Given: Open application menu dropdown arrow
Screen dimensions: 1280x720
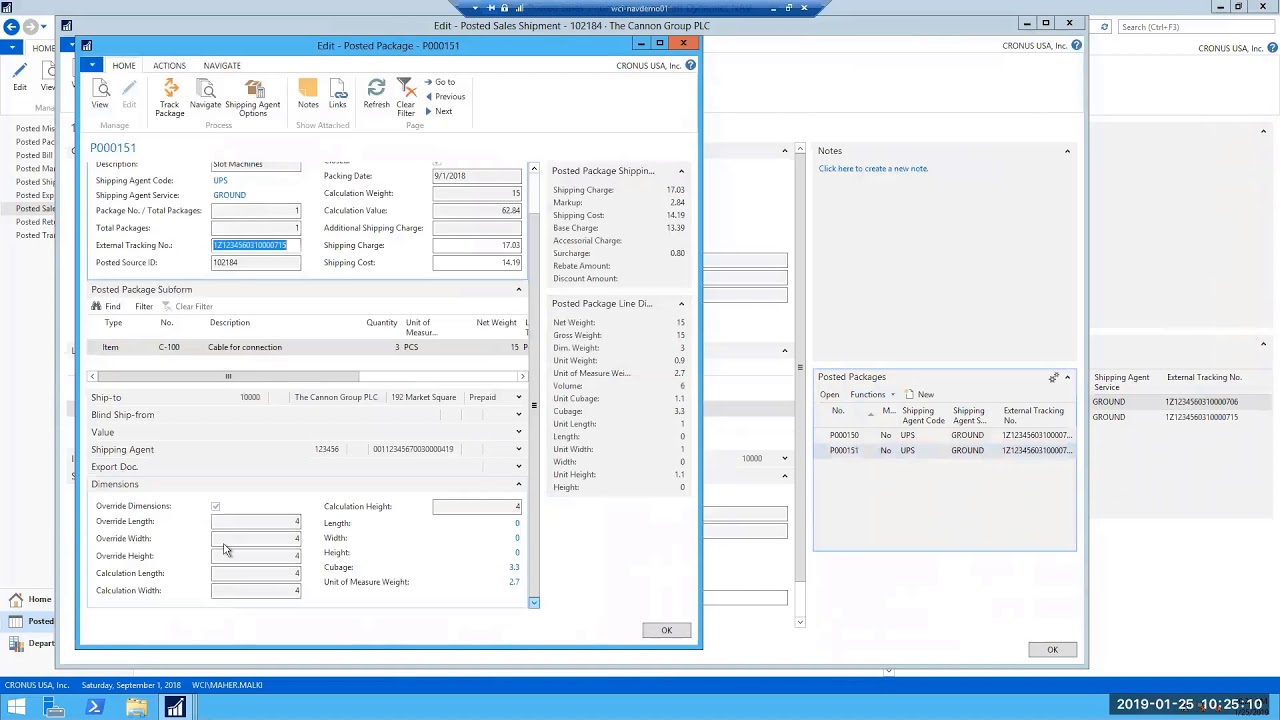Looking at the screenshot, I should [92, 66].
